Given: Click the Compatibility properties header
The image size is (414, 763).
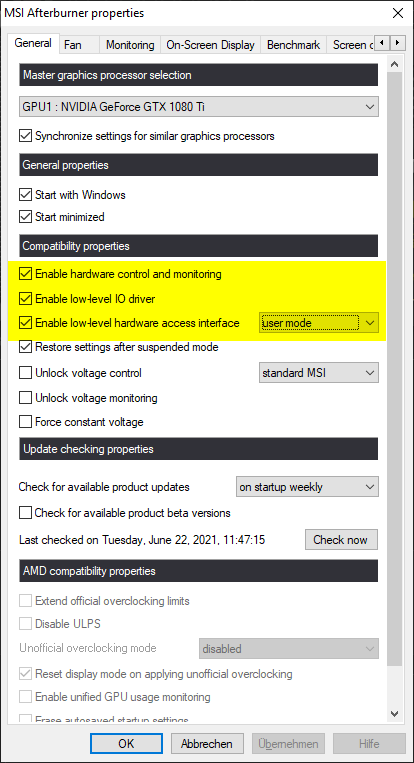Looking at the screenshot, I should 198,246.
